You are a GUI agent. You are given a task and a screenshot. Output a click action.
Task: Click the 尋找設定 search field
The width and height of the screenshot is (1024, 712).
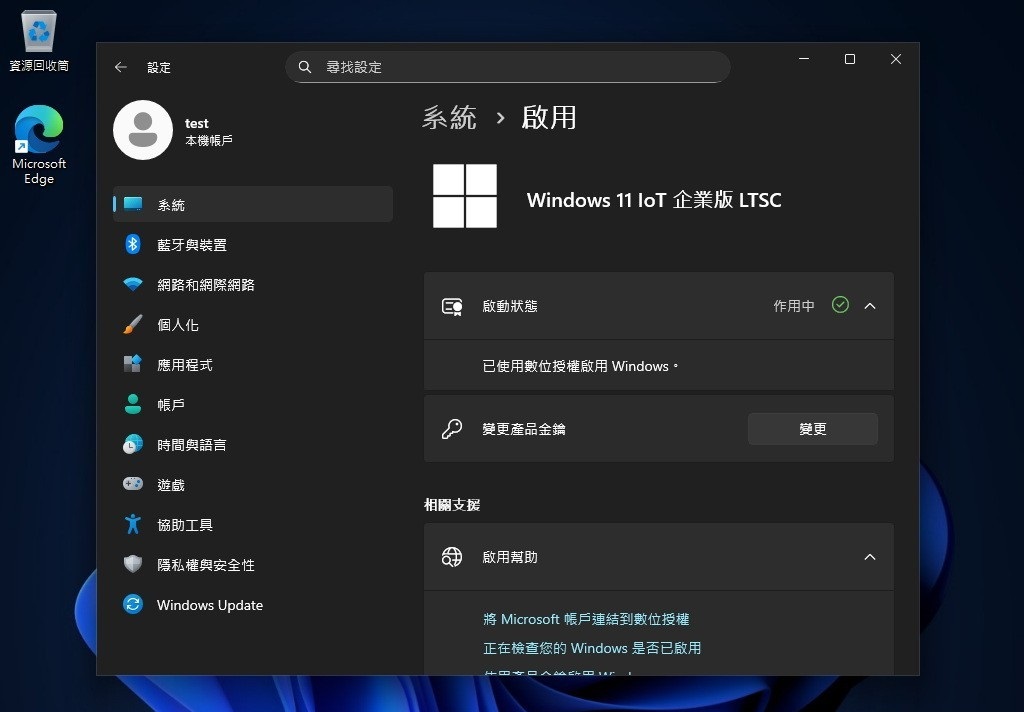pyautogui.click(x=508, y=67)
